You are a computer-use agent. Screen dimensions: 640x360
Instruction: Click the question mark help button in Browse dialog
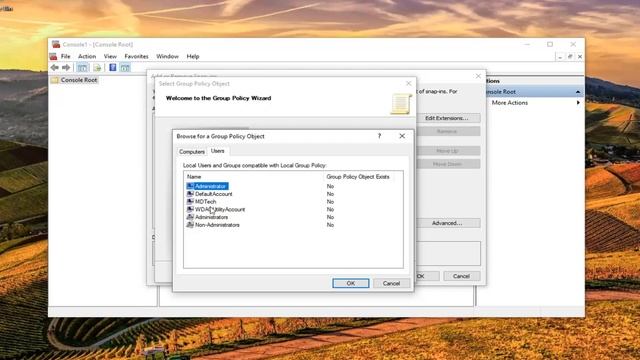tap(379, 136)
